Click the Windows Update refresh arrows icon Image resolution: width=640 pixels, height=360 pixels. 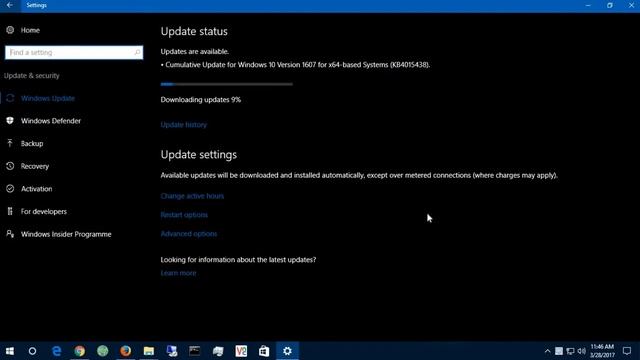[10, 98]
